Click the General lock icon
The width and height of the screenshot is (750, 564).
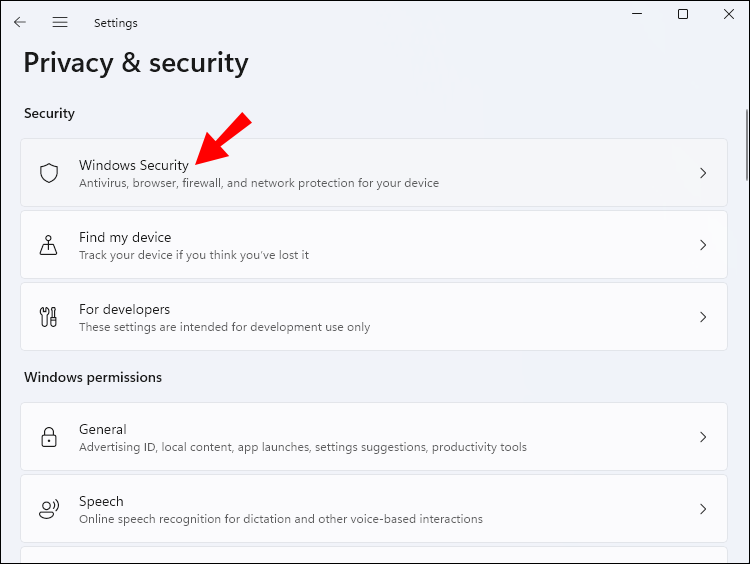[x=49, y=437]
